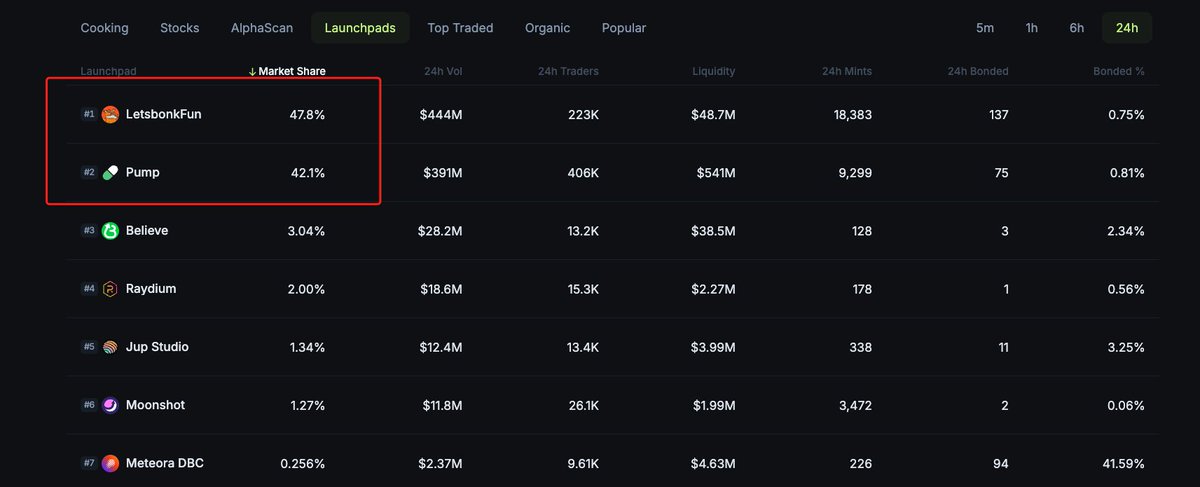Image resolution: width=1200 pixels, height=487 pixels.
Task: Click the #1 rank badge
Action: click(x=89, y=114)
